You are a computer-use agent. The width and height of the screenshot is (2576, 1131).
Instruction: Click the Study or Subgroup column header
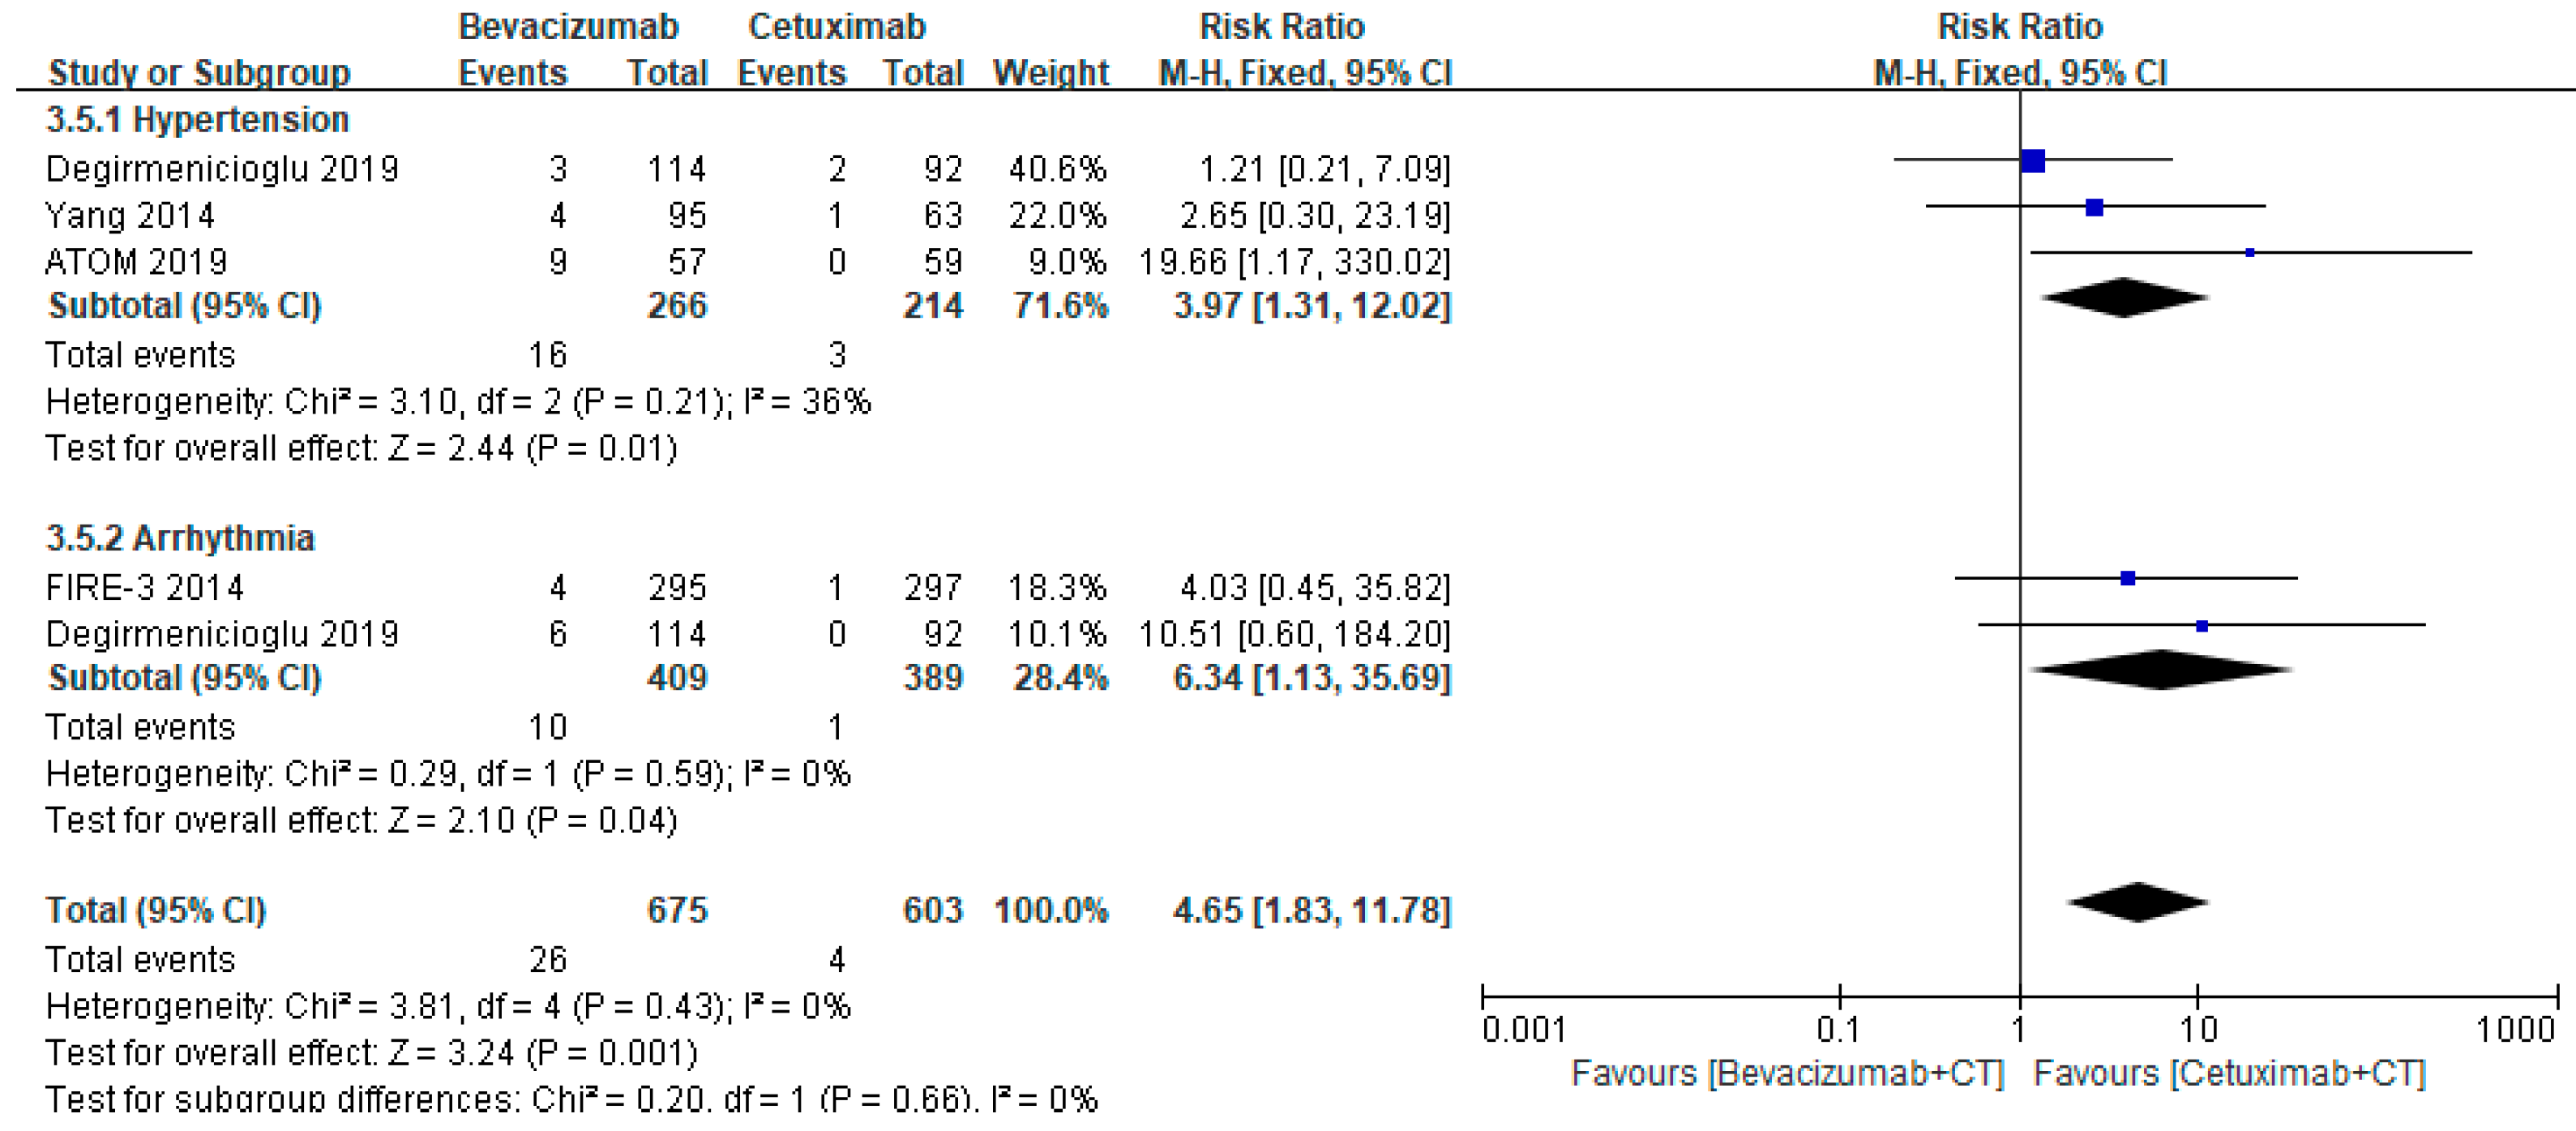[x=200, y=73]
